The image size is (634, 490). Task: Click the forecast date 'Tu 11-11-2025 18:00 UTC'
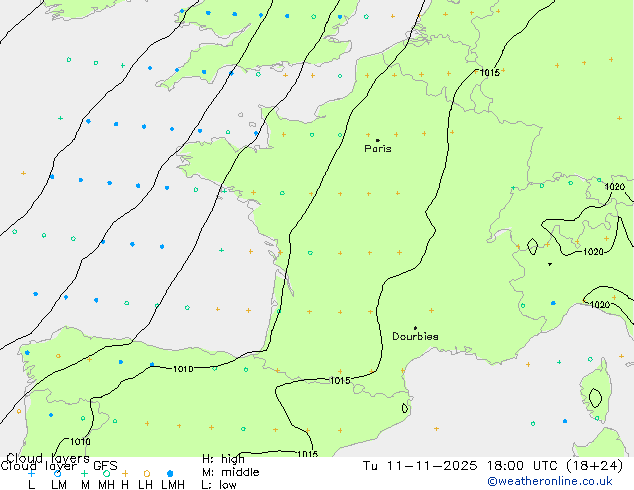click(460, 466)
